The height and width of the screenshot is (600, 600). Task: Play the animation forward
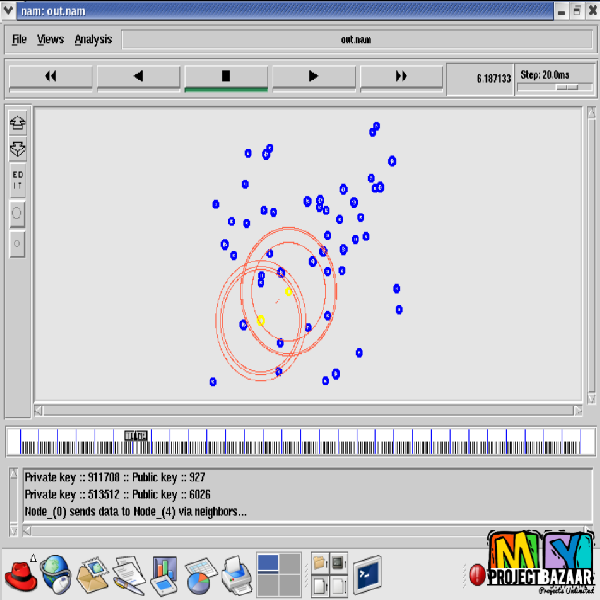(x=314, y=77)
